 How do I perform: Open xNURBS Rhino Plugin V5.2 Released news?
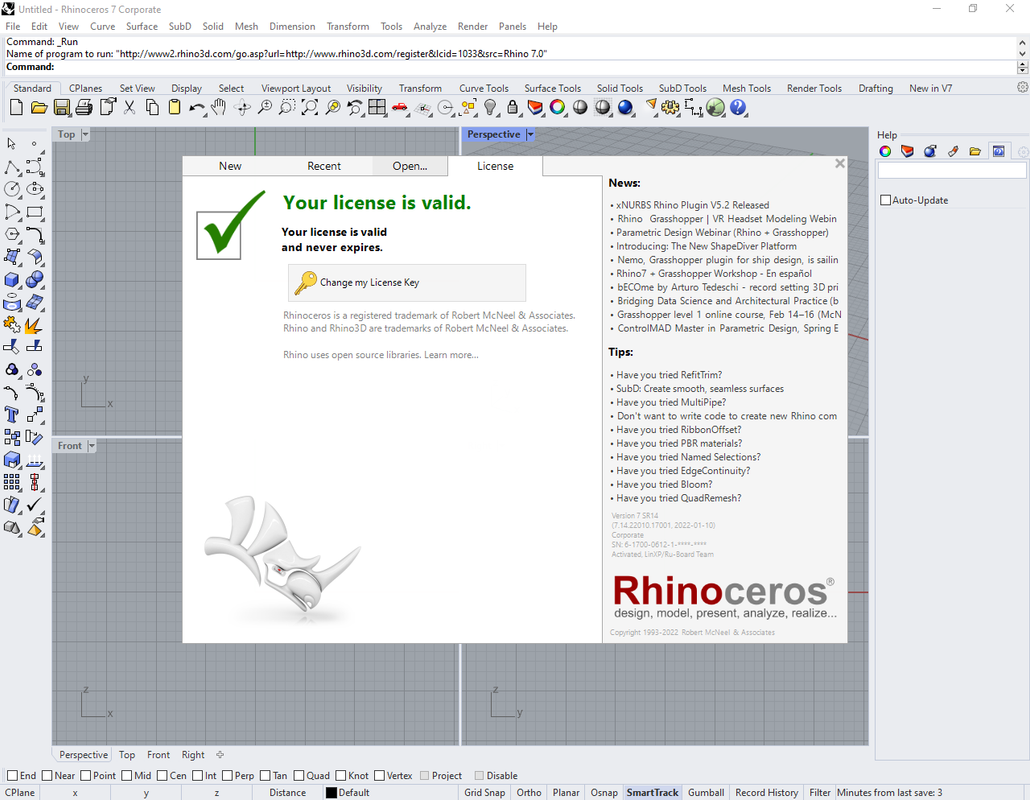(x=692, y=205)
